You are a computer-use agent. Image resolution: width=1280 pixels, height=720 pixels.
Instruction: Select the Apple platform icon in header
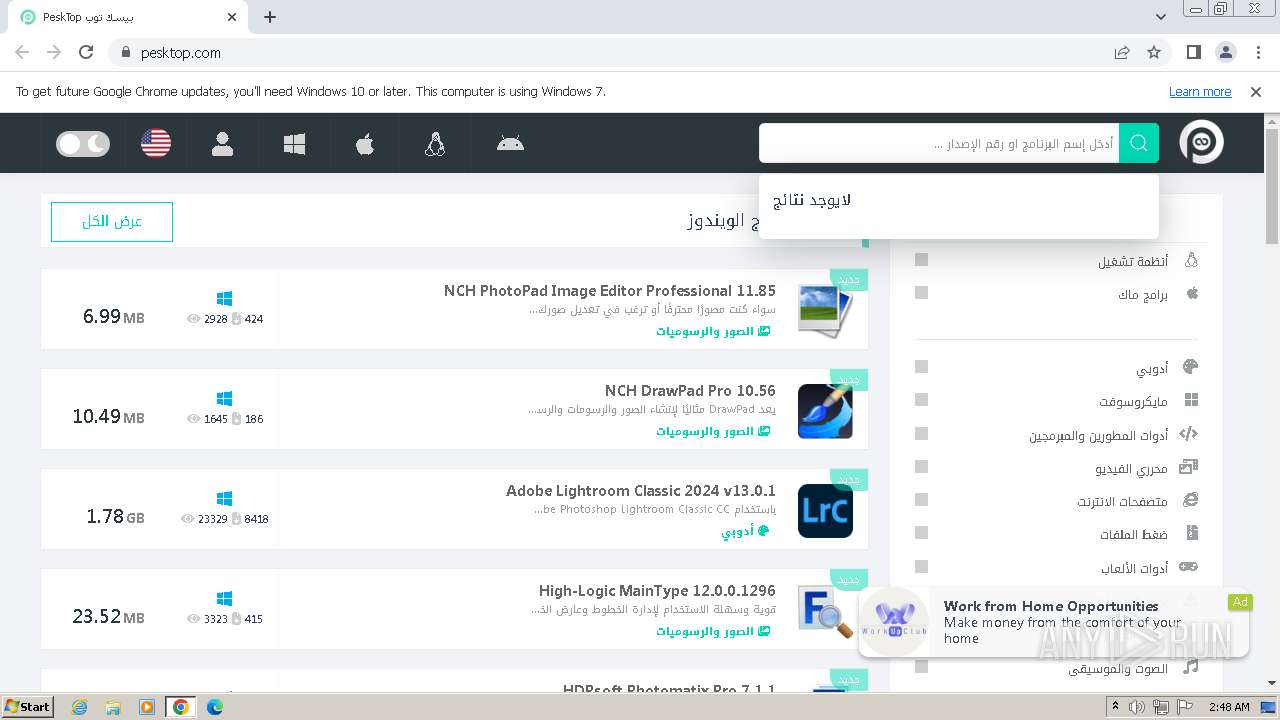(x=365, y=144)
